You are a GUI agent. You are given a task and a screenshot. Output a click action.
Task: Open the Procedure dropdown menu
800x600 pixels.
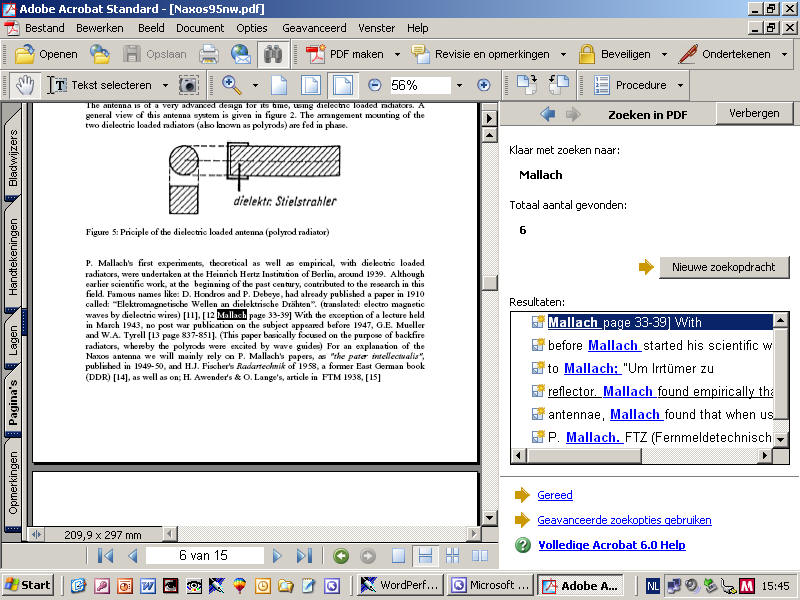[679, 85]
